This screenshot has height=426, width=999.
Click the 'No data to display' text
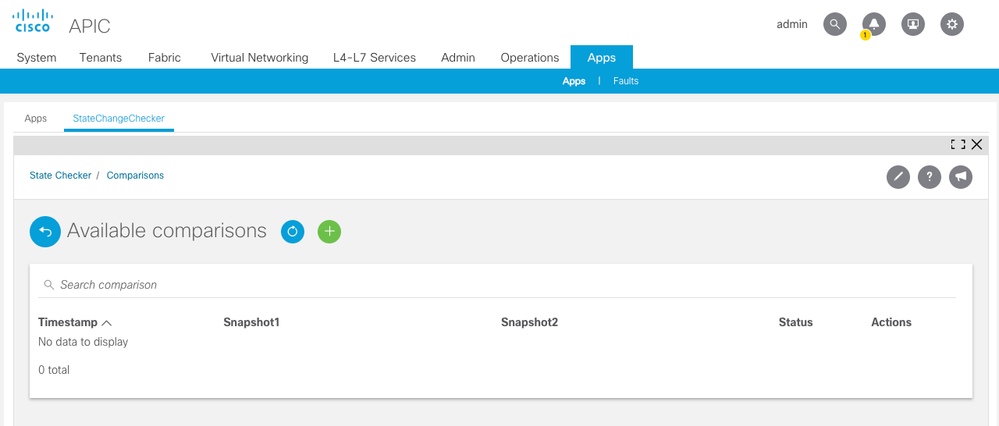(x=83, y=342)
